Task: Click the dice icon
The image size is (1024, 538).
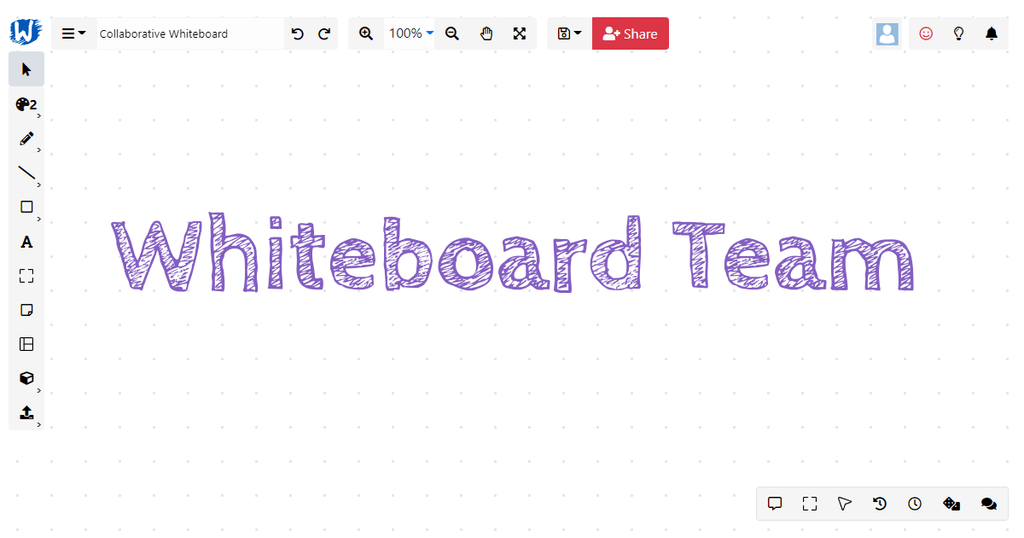Action: (x=952, y=503)
